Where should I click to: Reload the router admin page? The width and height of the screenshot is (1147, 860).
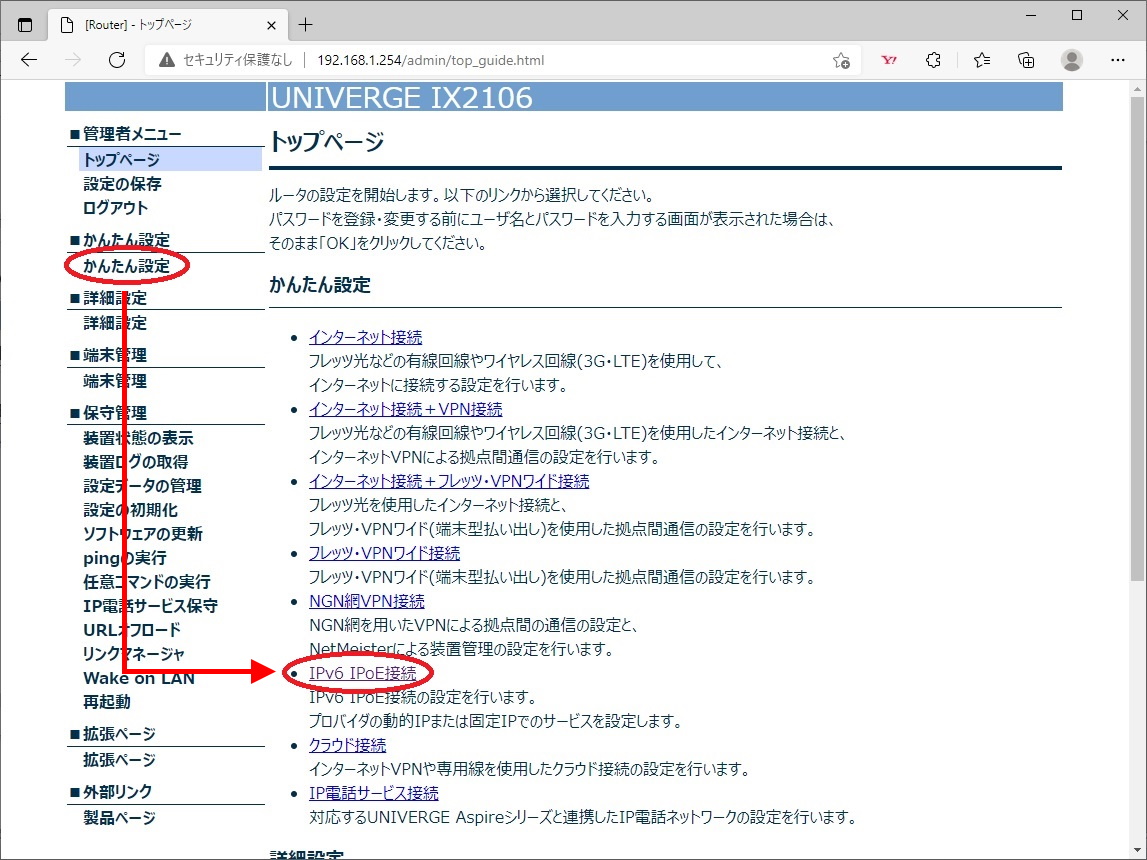pos(117,60)
